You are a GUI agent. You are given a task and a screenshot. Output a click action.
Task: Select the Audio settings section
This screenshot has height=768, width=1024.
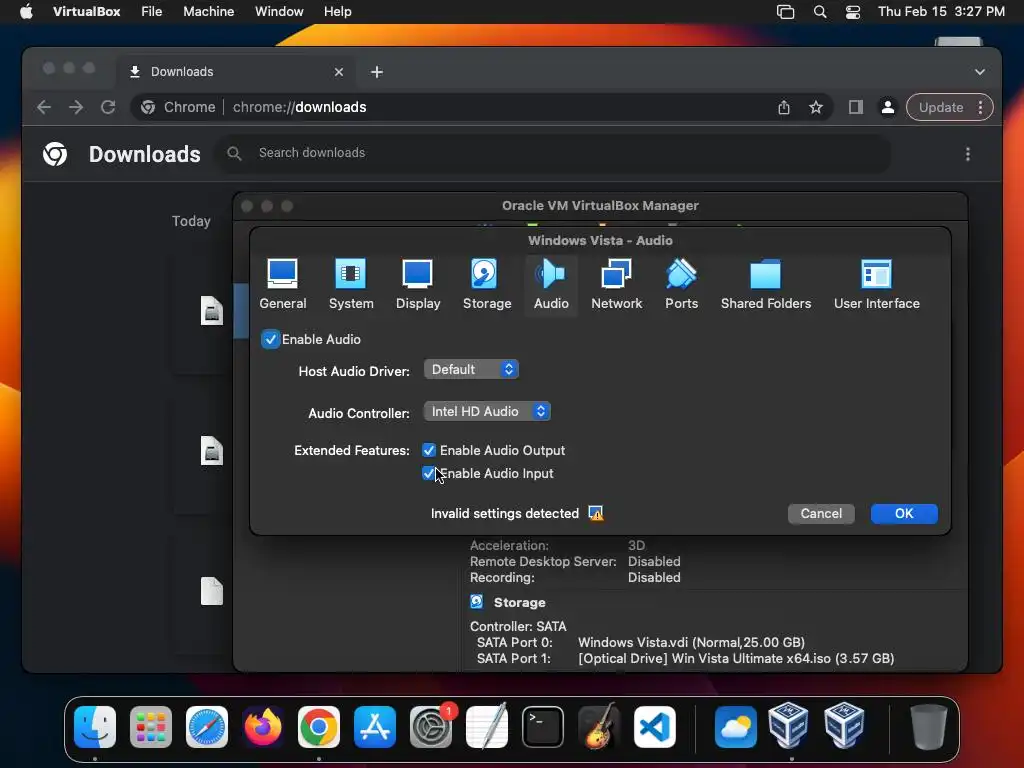click(551, 285)
